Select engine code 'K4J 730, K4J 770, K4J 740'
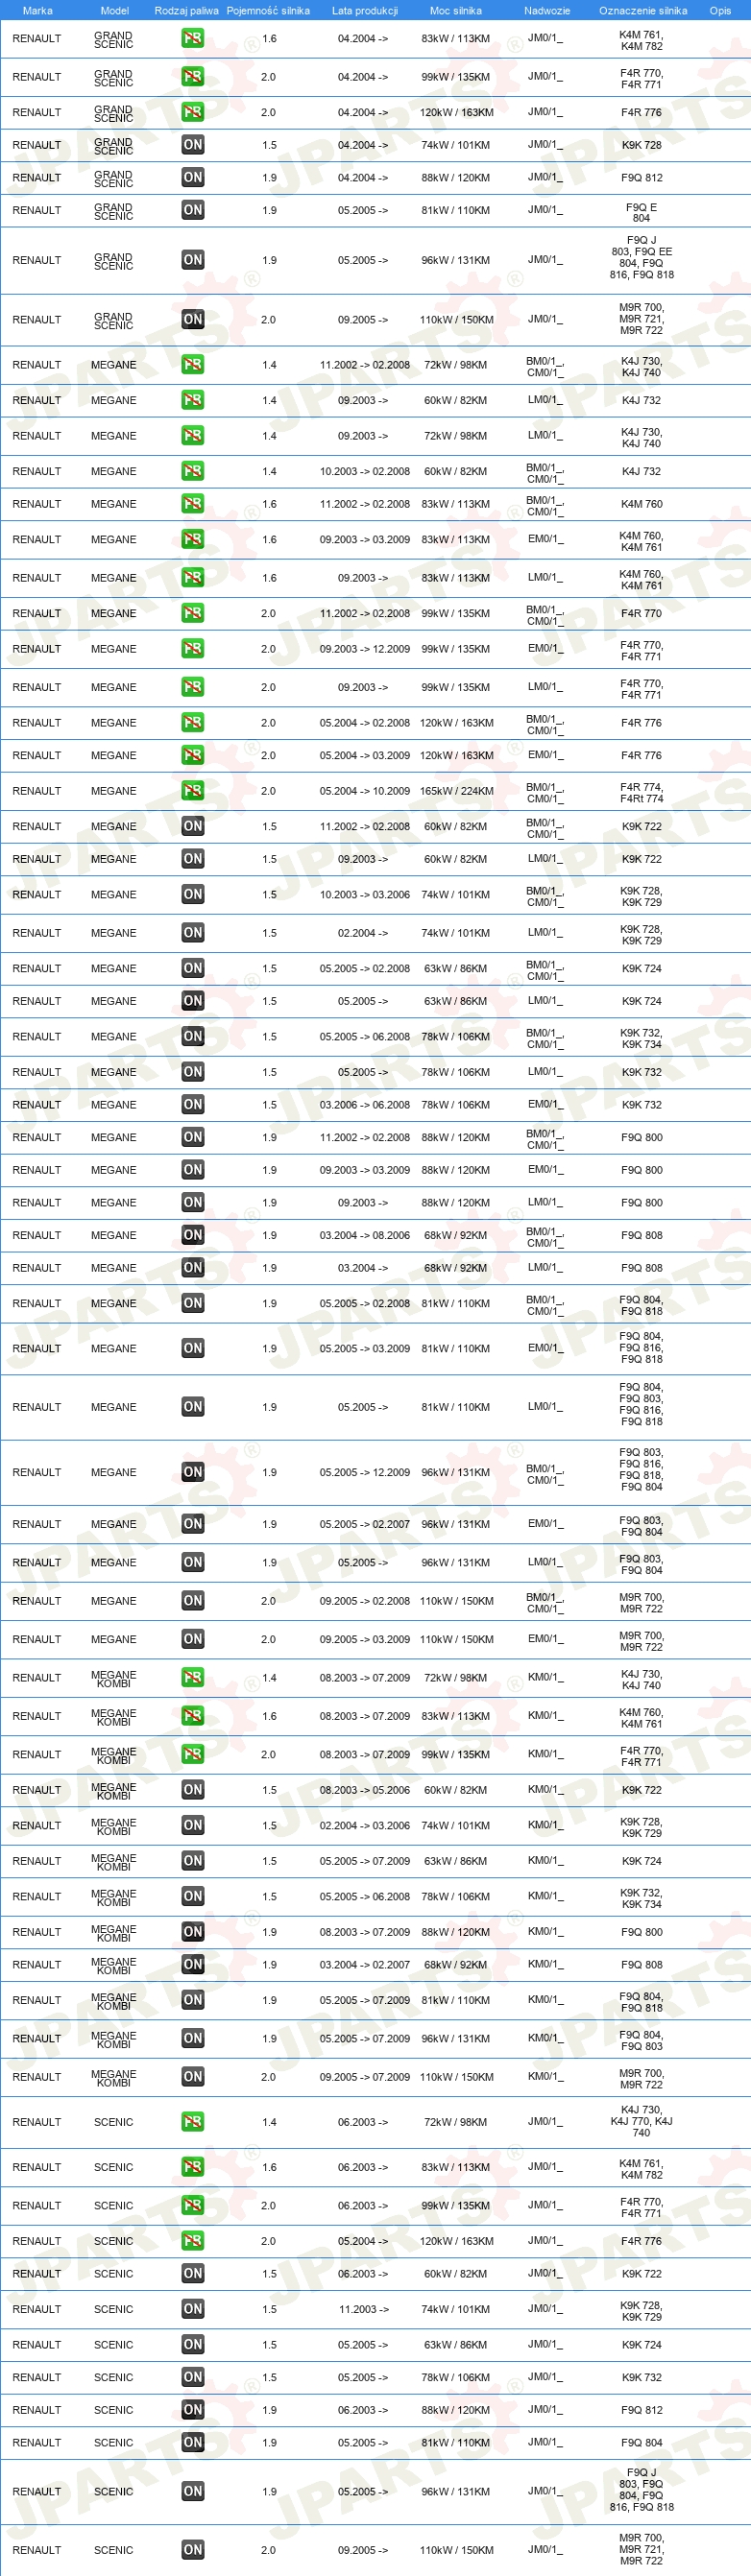The height and width of the screenshot is (2576, 751). click(641, 2121)
